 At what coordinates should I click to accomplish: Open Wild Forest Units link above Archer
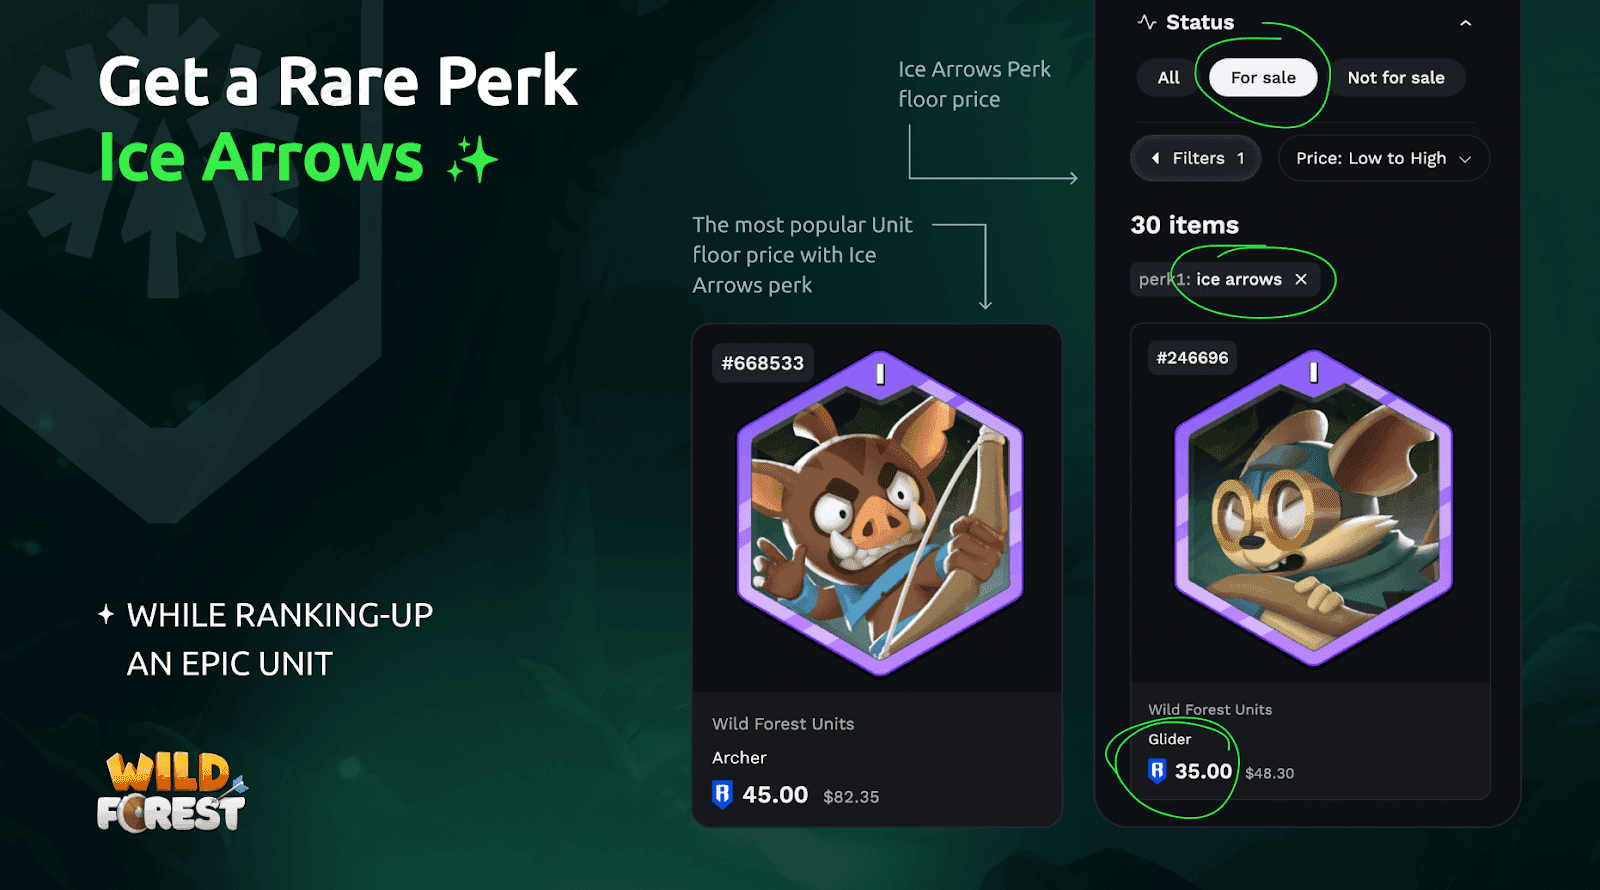coord(783,724)
